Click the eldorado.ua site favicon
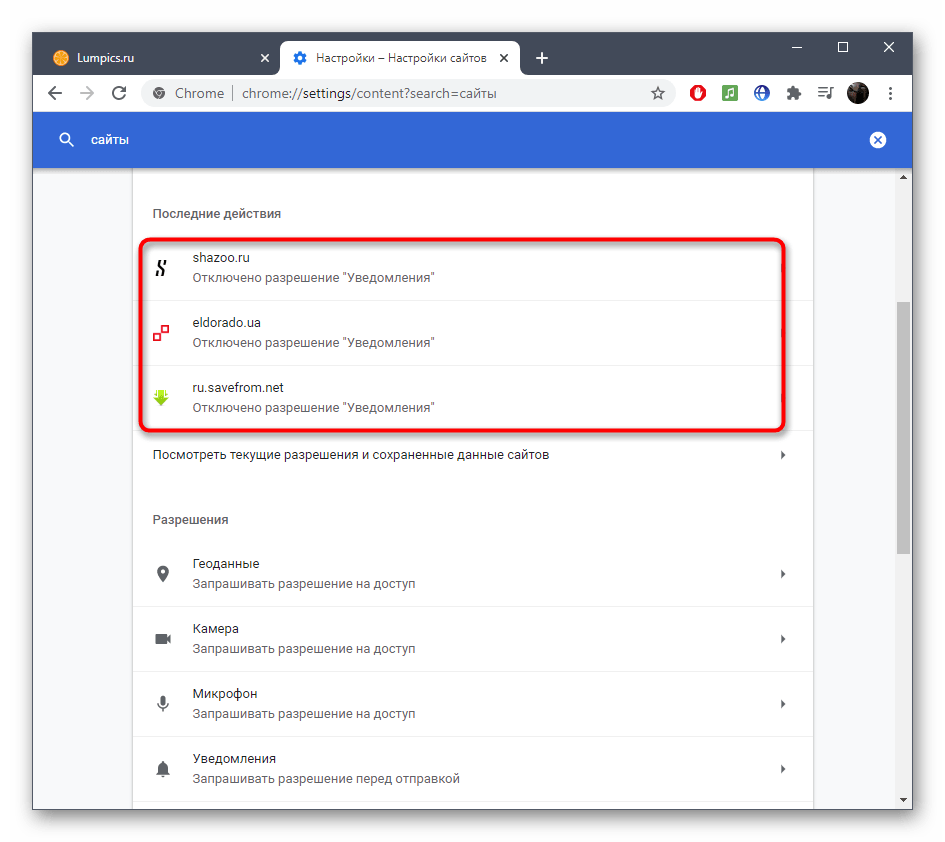 161,333
